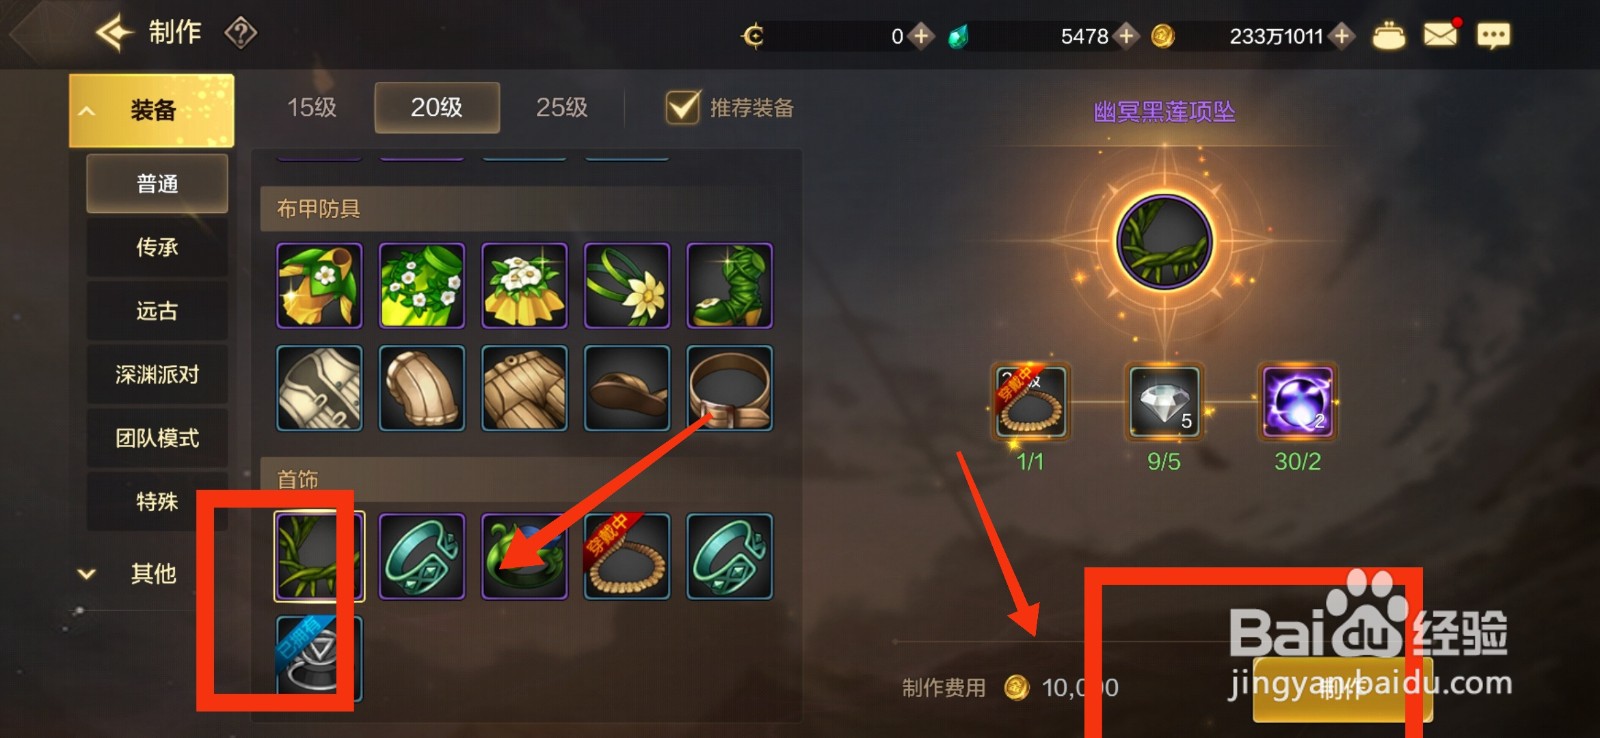The width and height of the screenshot is (1600, 738).
Task: Switch to the 25级 tab
Action: (562, 107)
